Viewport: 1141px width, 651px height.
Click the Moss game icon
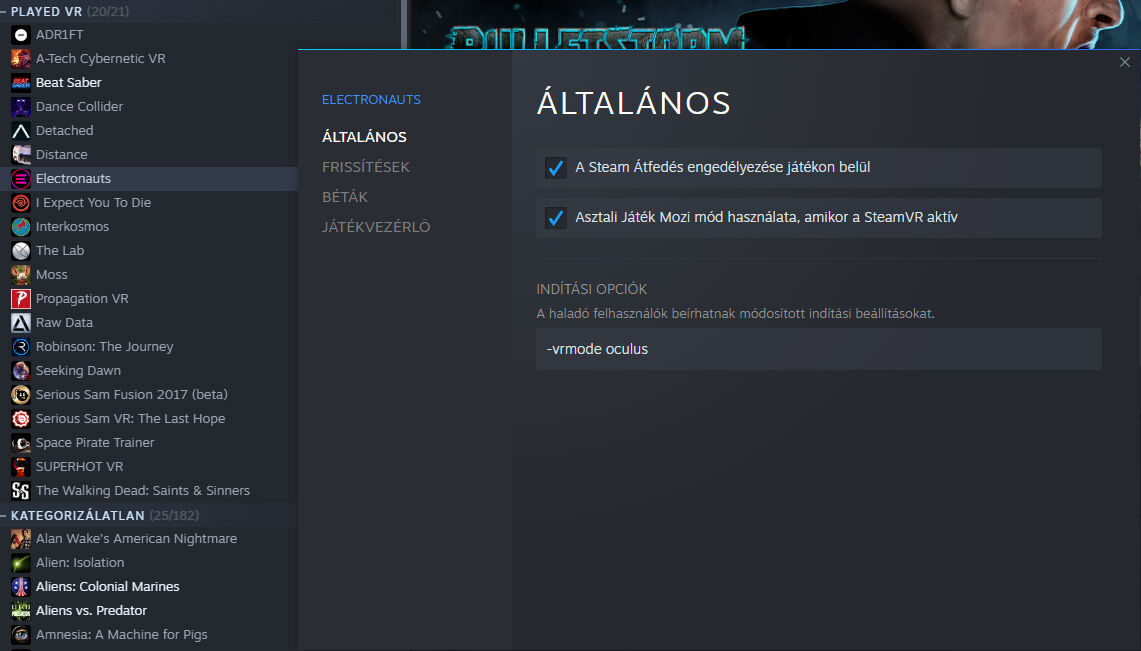20,275
